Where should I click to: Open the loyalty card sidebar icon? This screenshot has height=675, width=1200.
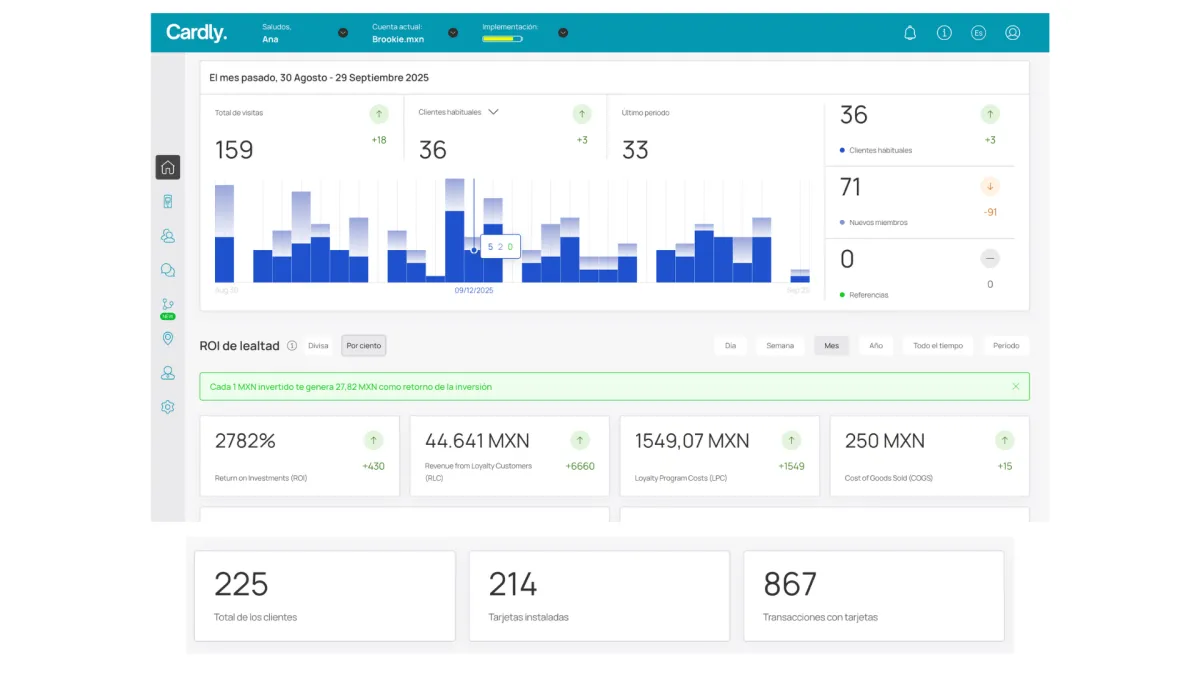point(168,201)
